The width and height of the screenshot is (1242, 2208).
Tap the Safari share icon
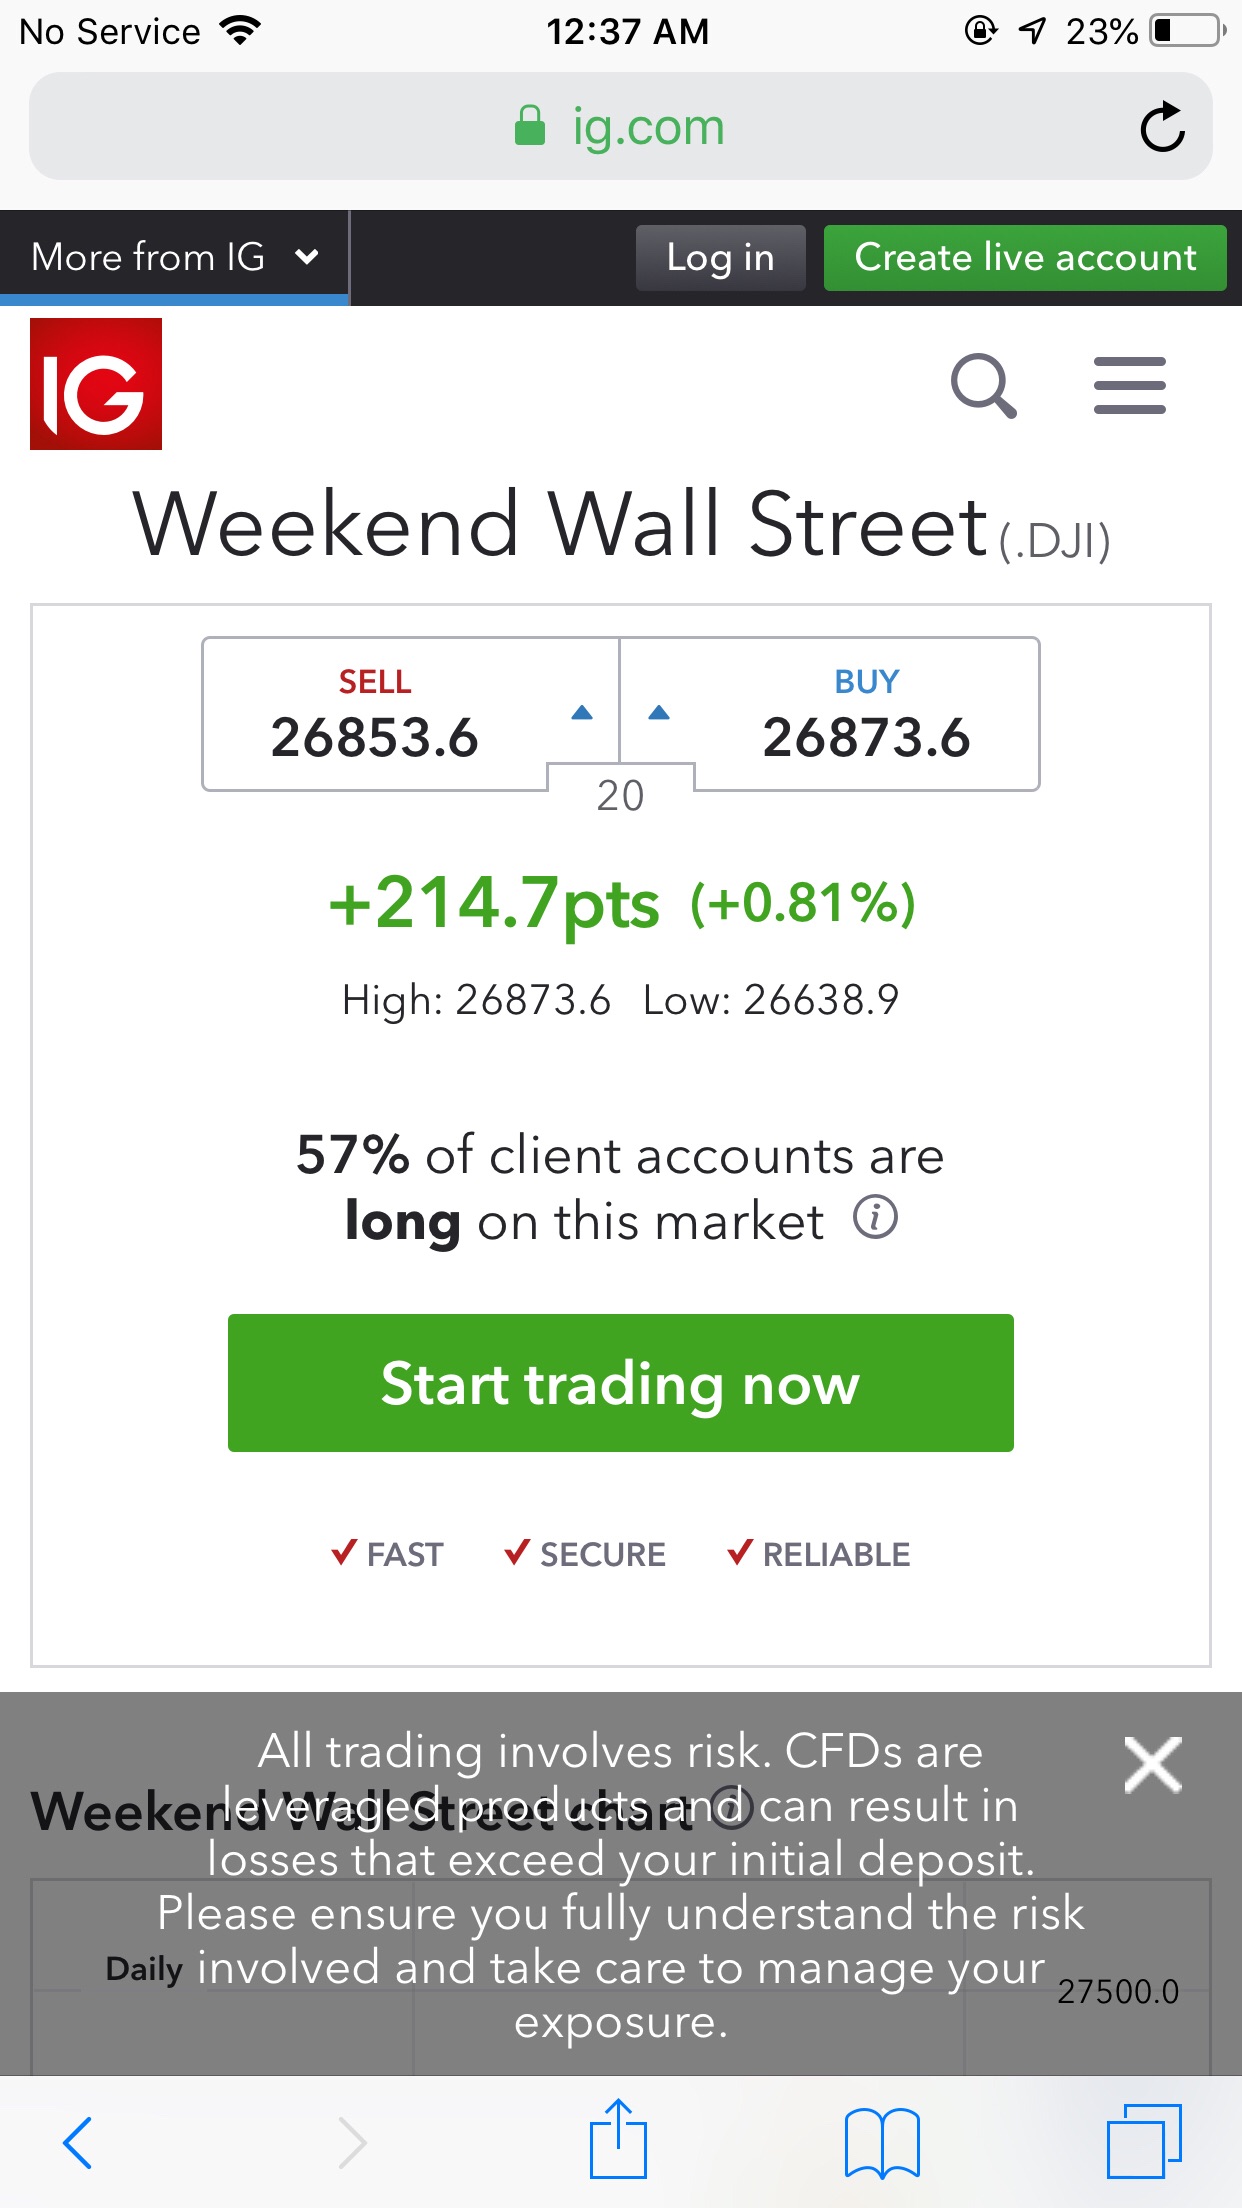click(x=618, y=2138)
